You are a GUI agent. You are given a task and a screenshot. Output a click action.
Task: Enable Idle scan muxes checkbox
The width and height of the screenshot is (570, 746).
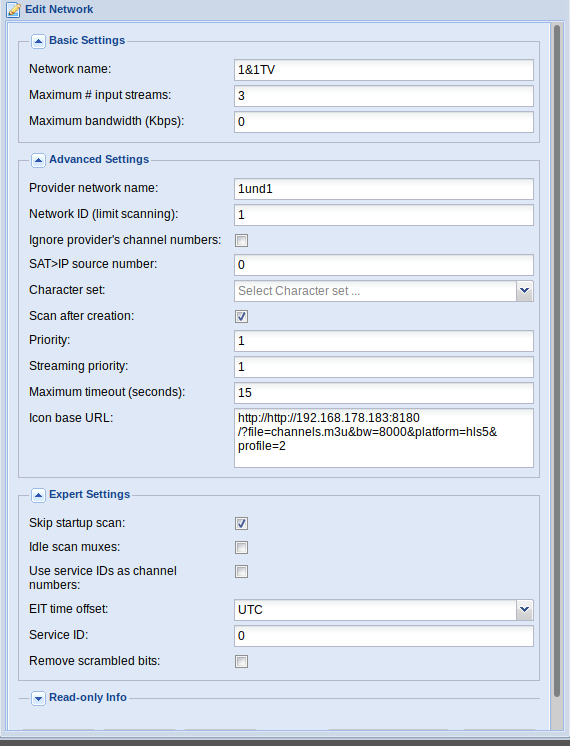pyautogui.click(x=241, y=547)
